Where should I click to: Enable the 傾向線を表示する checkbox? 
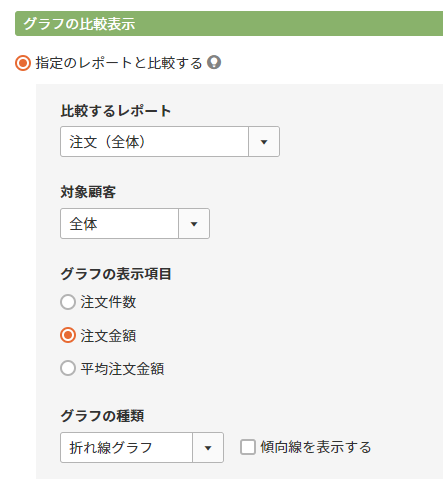[x=248, y=447]
